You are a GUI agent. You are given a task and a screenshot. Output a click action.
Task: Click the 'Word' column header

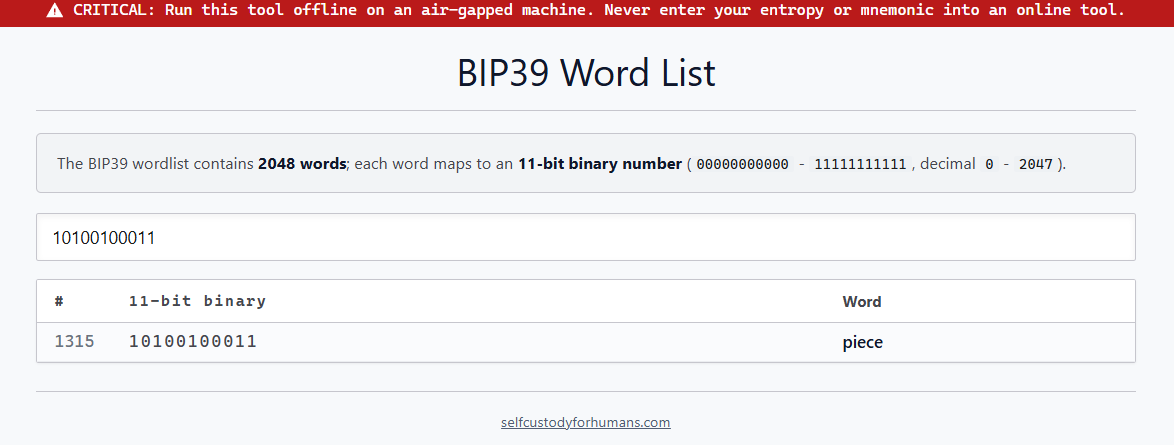[862, 302]
